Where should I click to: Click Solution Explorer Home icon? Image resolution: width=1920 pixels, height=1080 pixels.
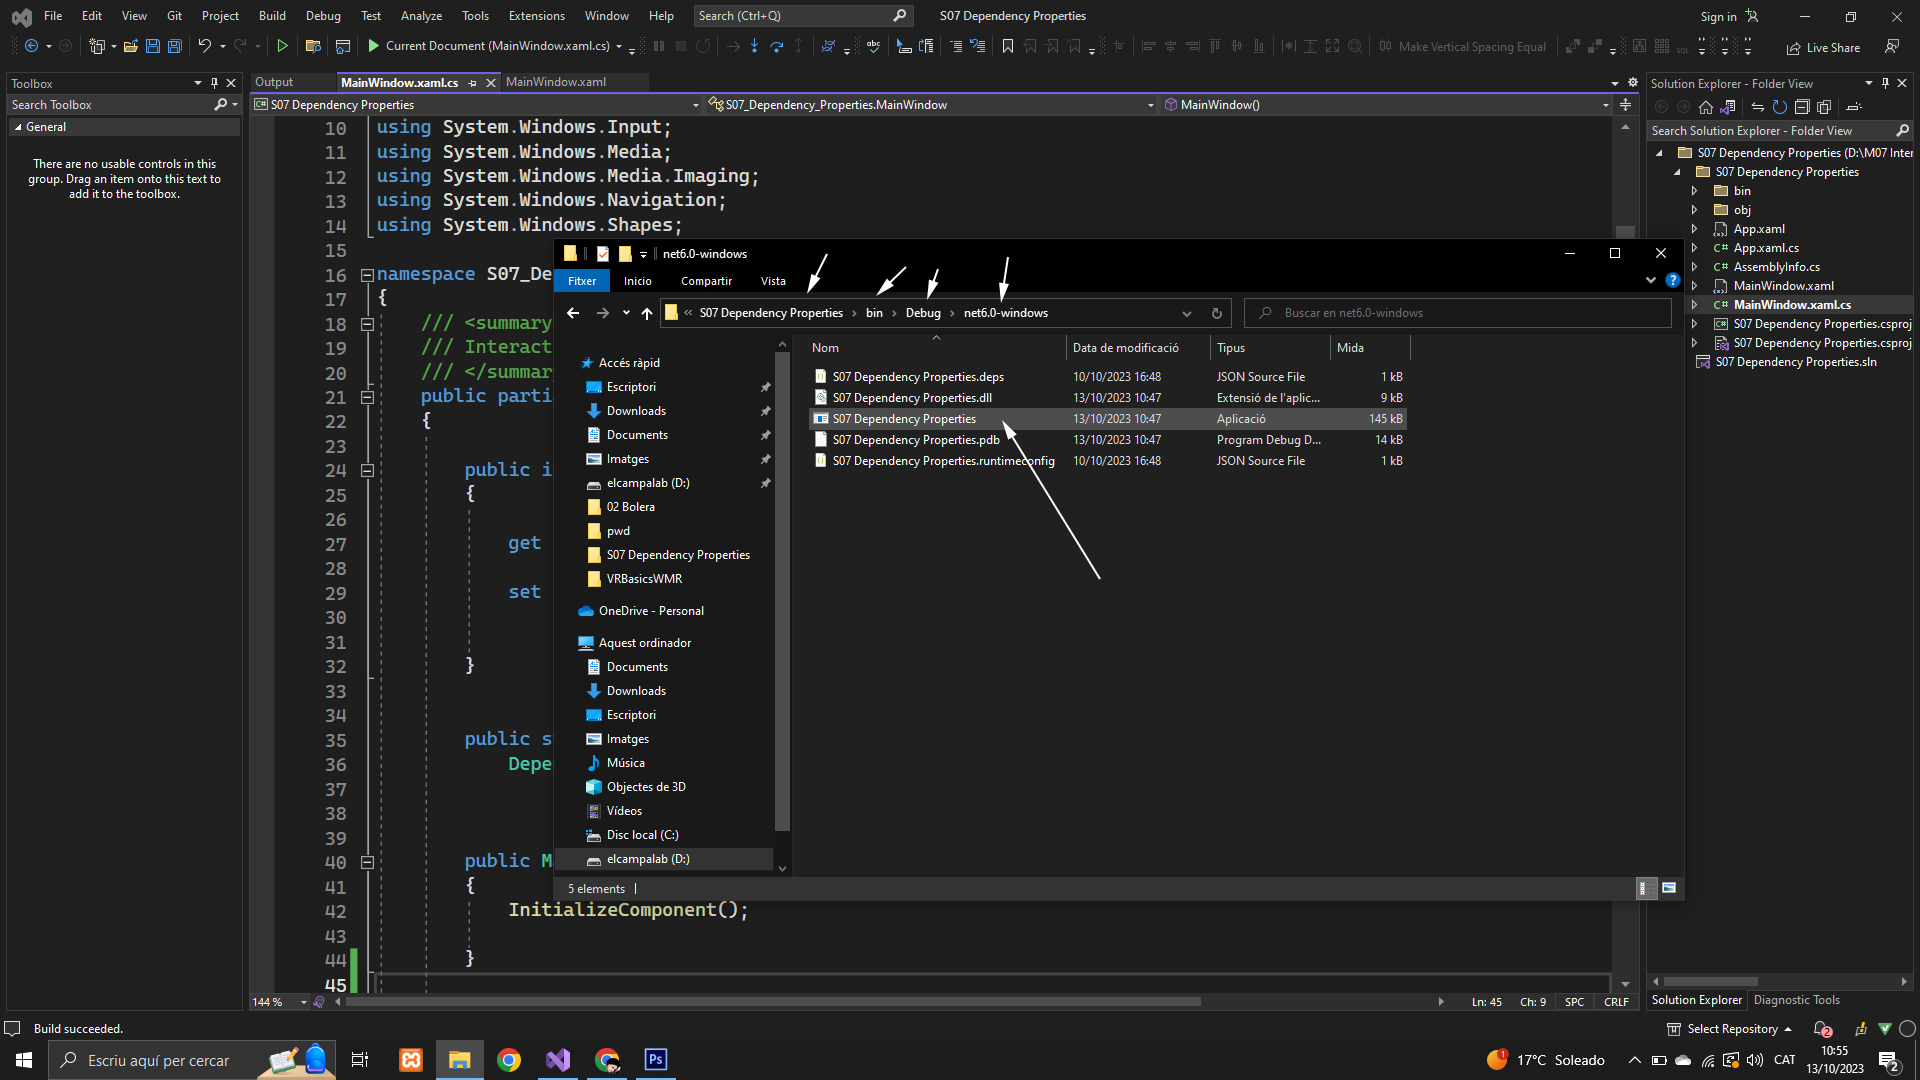tap(1706, 107)
